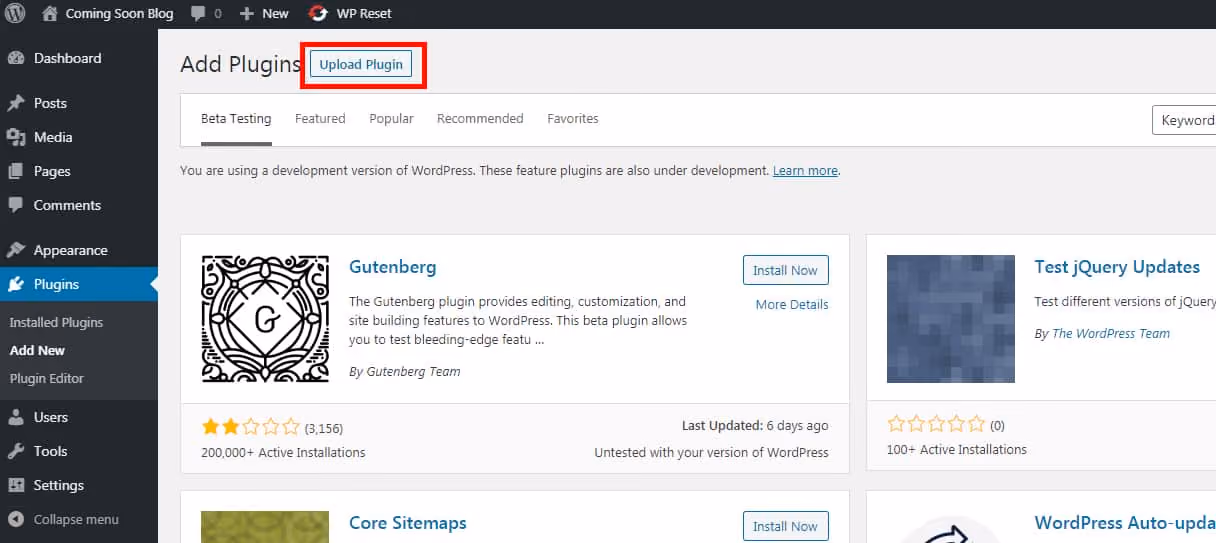Install the Gutenberg plugin with Install Now
1216x543 pixels.
tap(785, 271)
